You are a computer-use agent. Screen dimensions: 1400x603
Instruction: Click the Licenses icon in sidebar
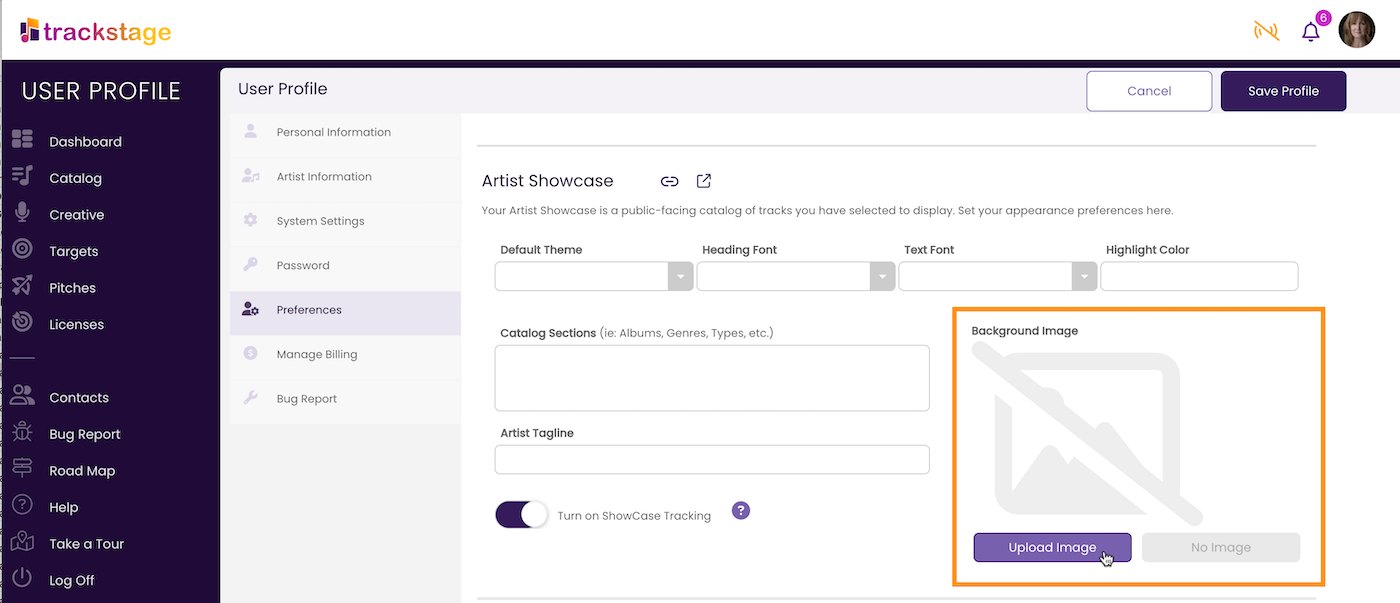point(22,323)
